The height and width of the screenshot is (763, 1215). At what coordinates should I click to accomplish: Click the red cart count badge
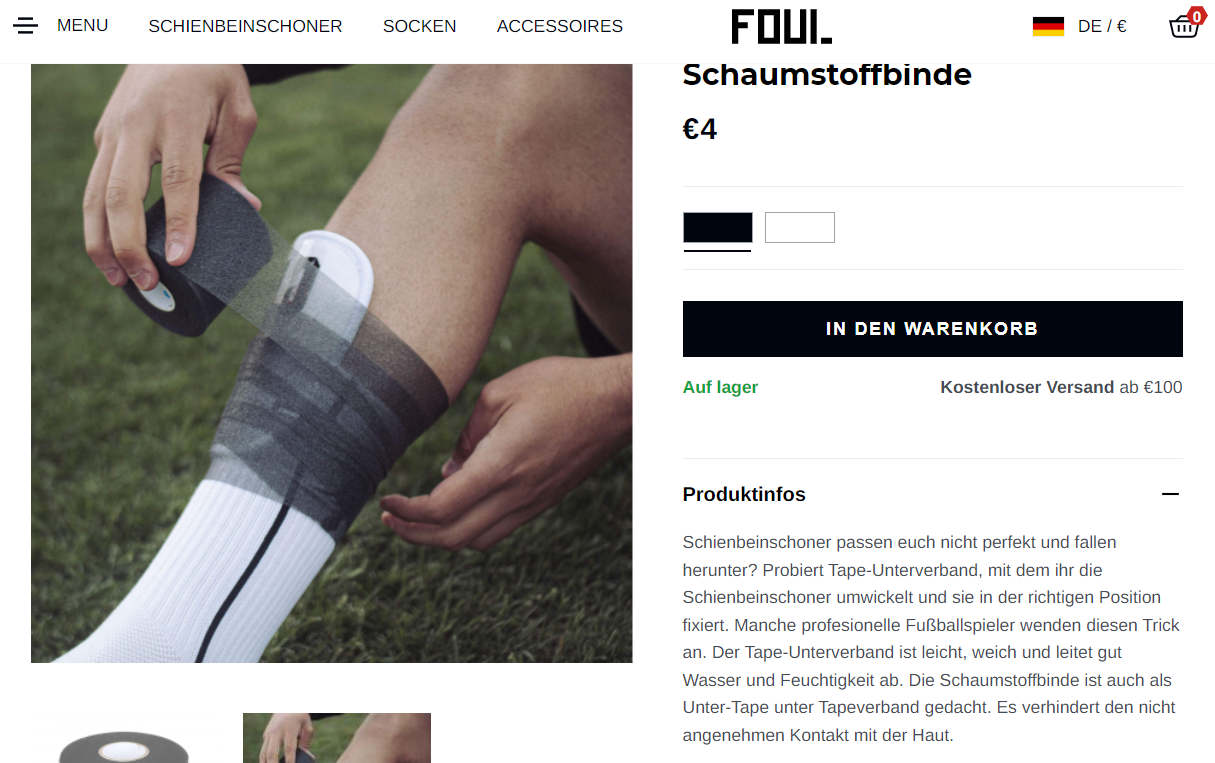(1196, 15)
